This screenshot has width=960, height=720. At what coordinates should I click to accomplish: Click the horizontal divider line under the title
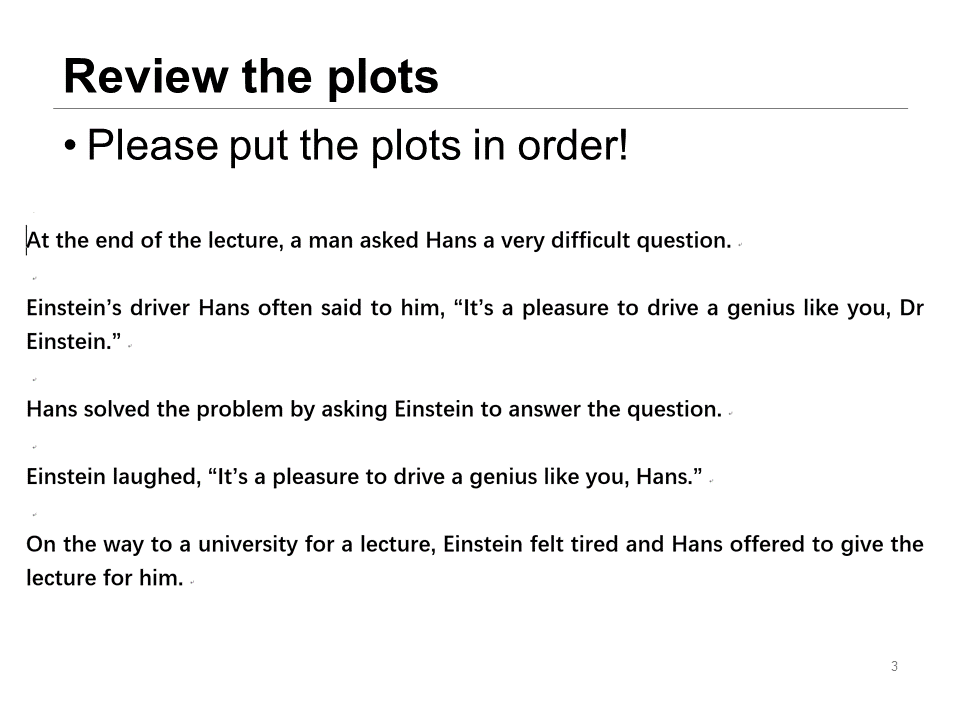click(480, 108)
